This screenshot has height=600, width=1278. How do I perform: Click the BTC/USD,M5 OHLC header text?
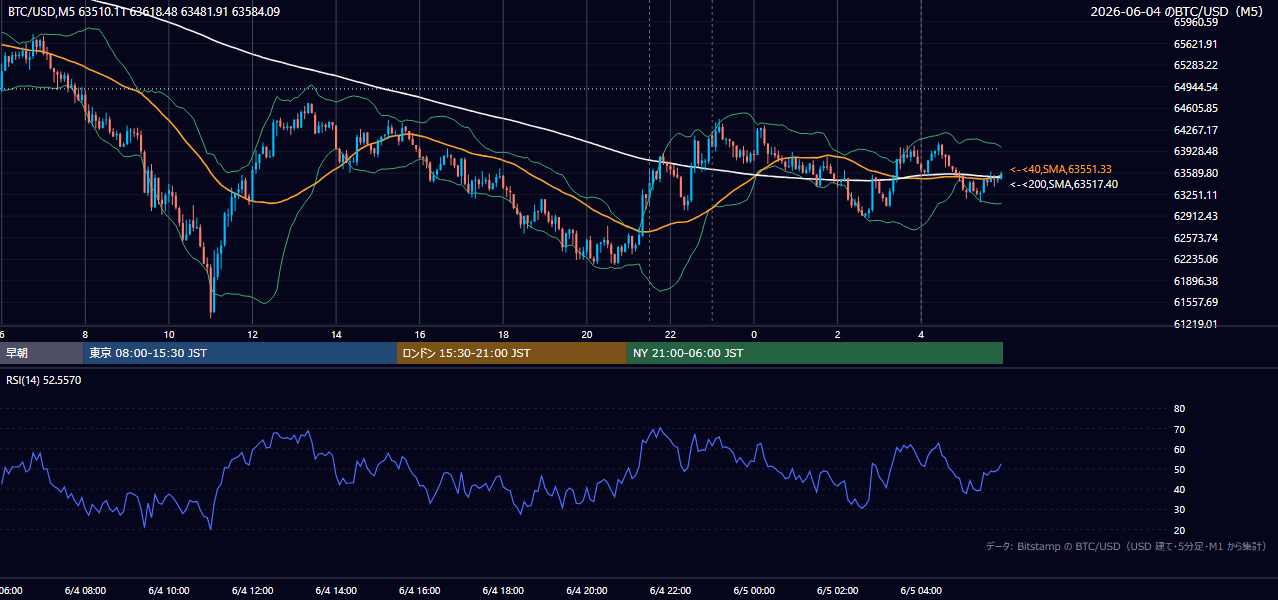click(144, 12)
